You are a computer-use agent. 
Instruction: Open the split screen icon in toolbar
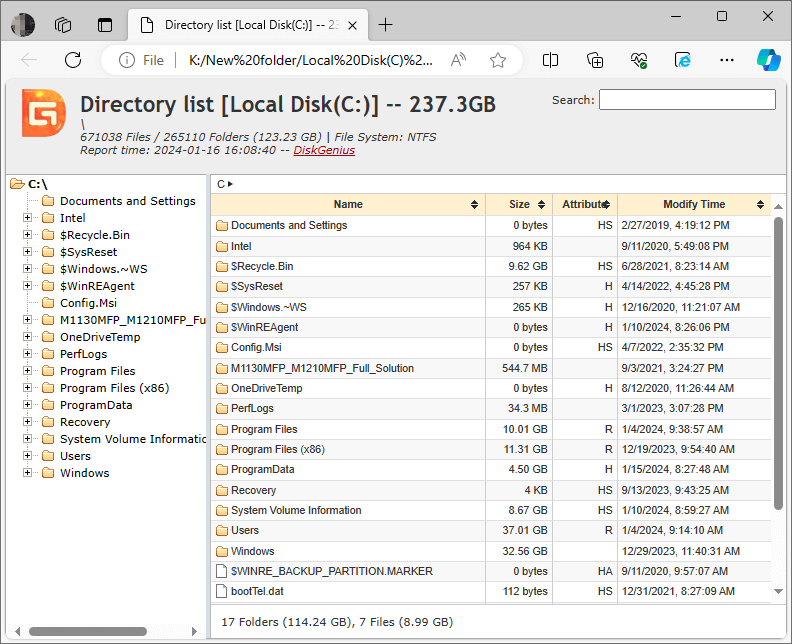[550, 60]
